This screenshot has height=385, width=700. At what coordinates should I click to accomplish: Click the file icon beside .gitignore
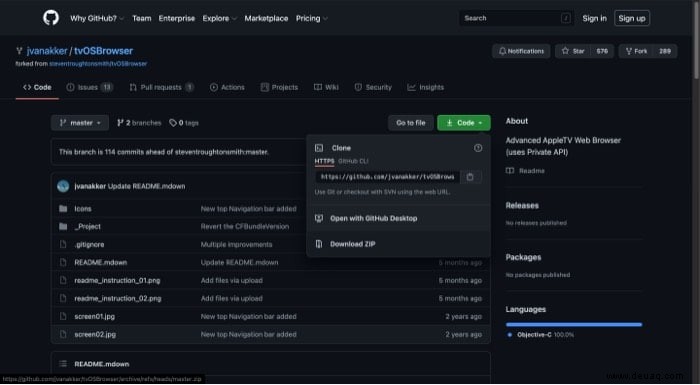click(63, 244)
